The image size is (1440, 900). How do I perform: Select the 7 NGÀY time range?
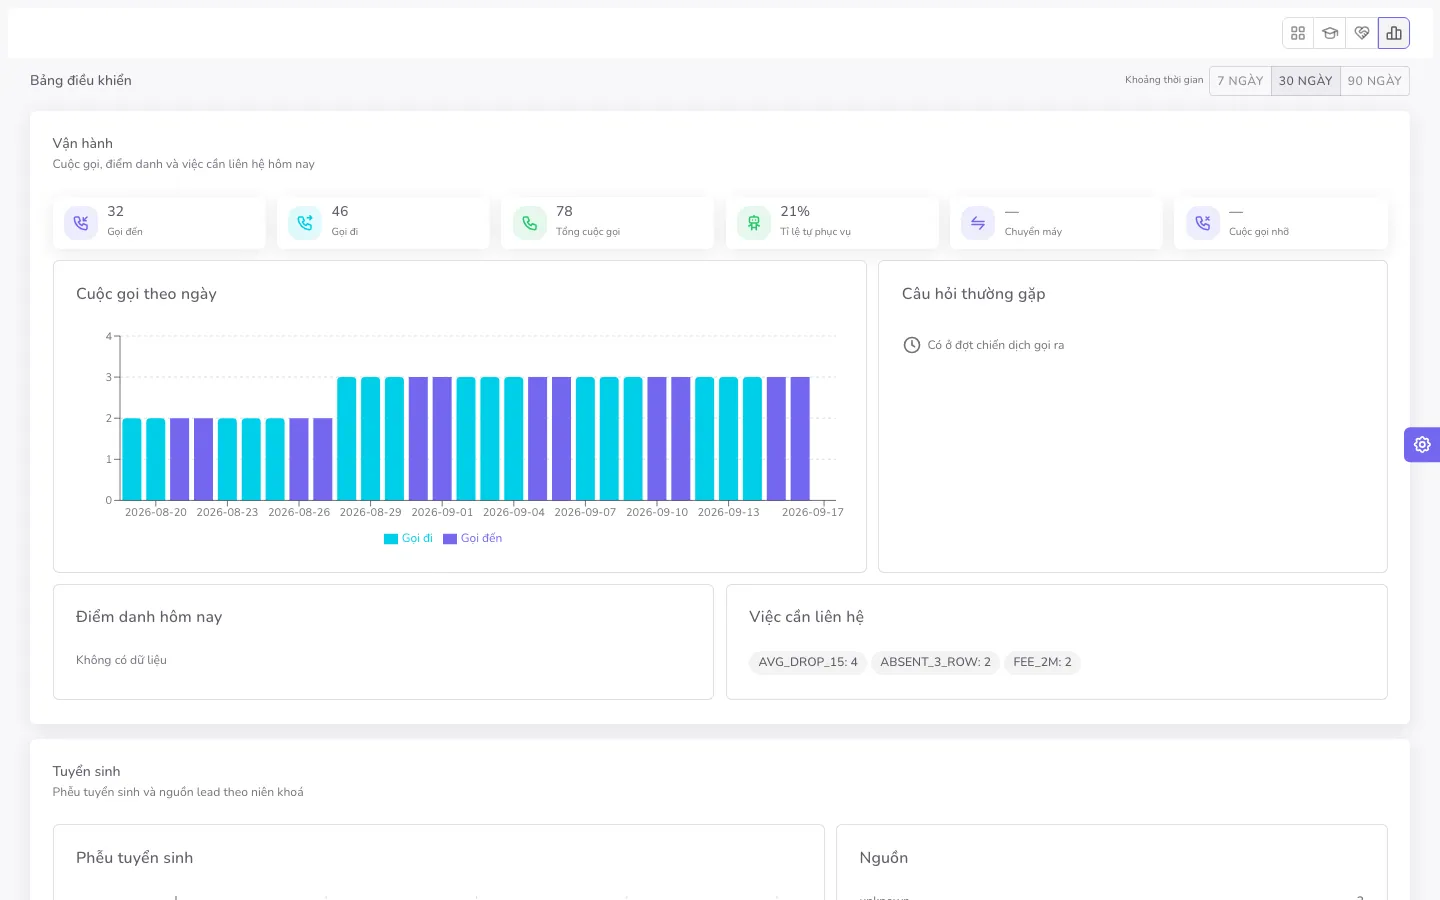point(1240,81)
